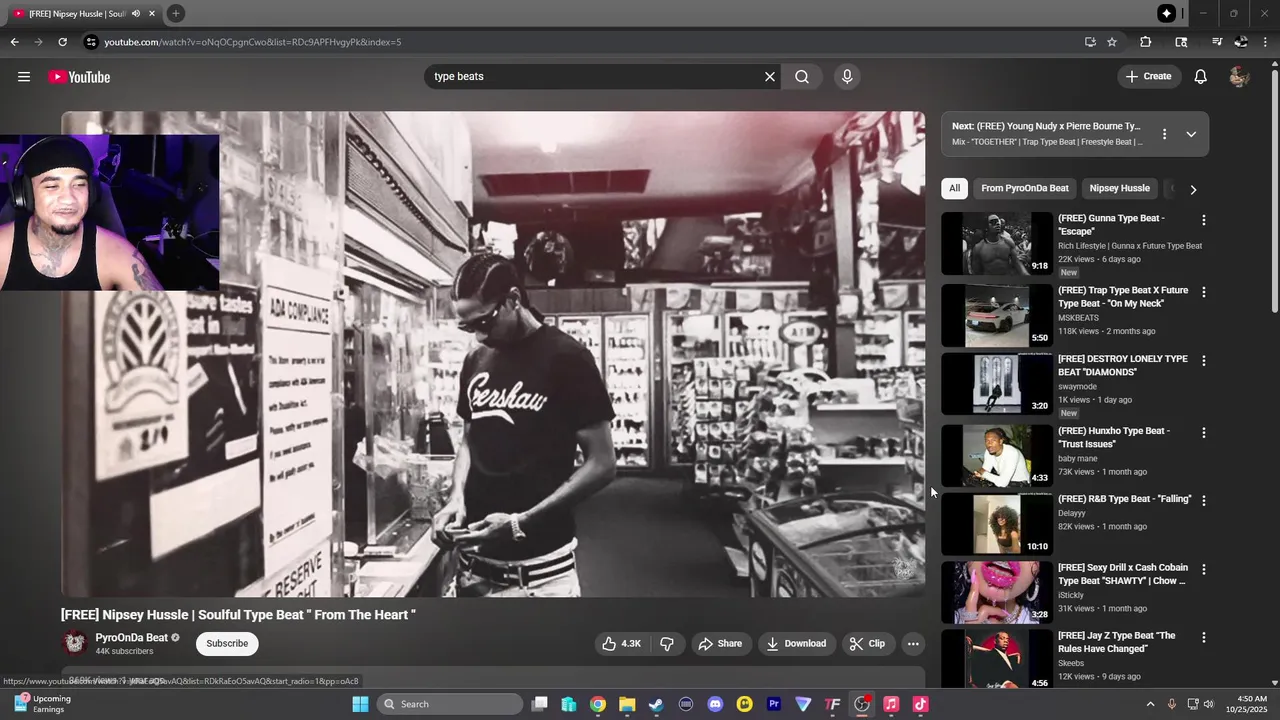The height and width of the screenshot is (720, 1280).
Task: Open the YouTube hamburger guide menu
Action: [24, 77]
